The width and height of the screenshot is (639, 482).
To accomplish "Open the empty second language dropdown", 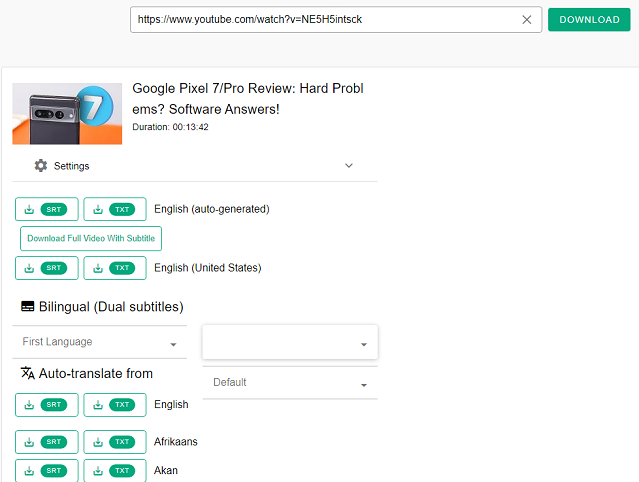I will pos(290,342).
